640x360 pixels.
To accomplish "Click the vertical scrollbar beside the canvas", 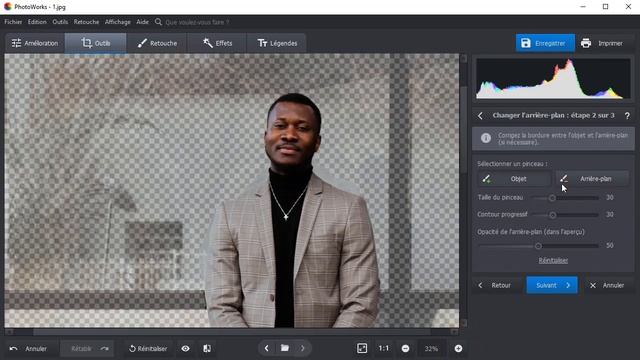I will coord(464,191).
